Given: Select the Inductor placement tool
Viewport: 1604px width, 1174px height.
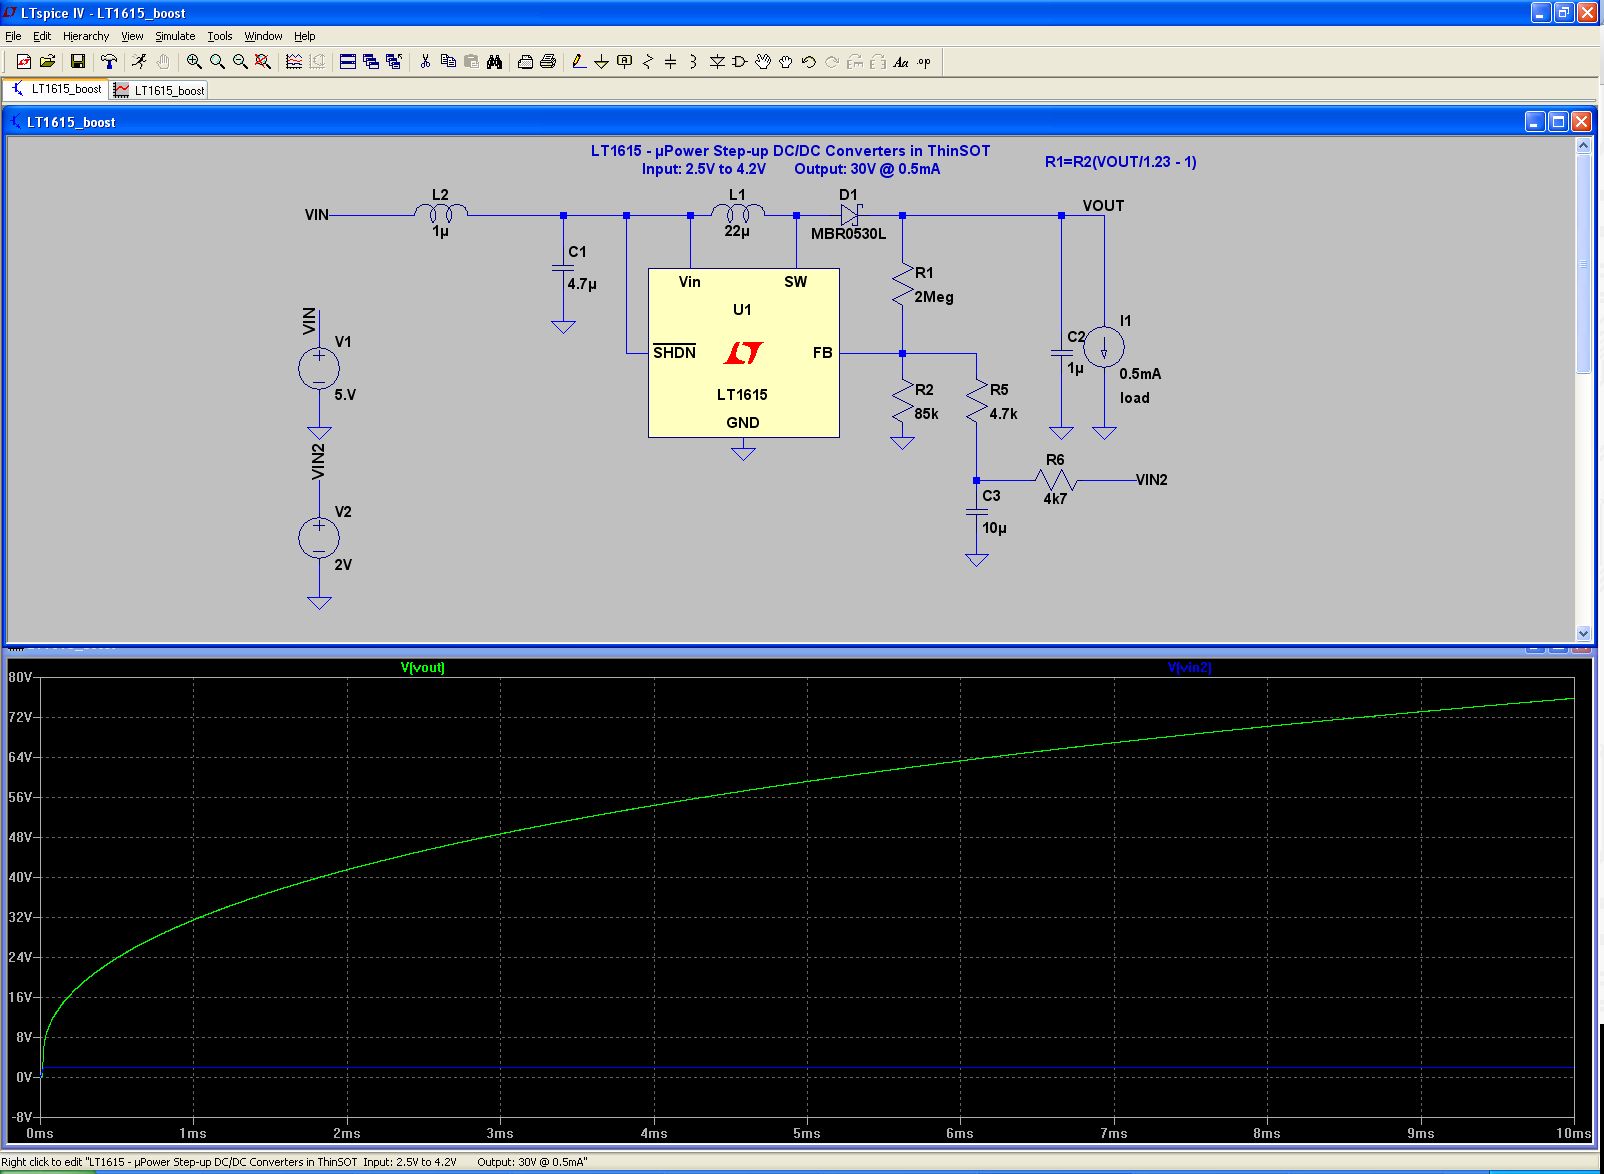Looking at the screenshot, I should coord(694,62).
